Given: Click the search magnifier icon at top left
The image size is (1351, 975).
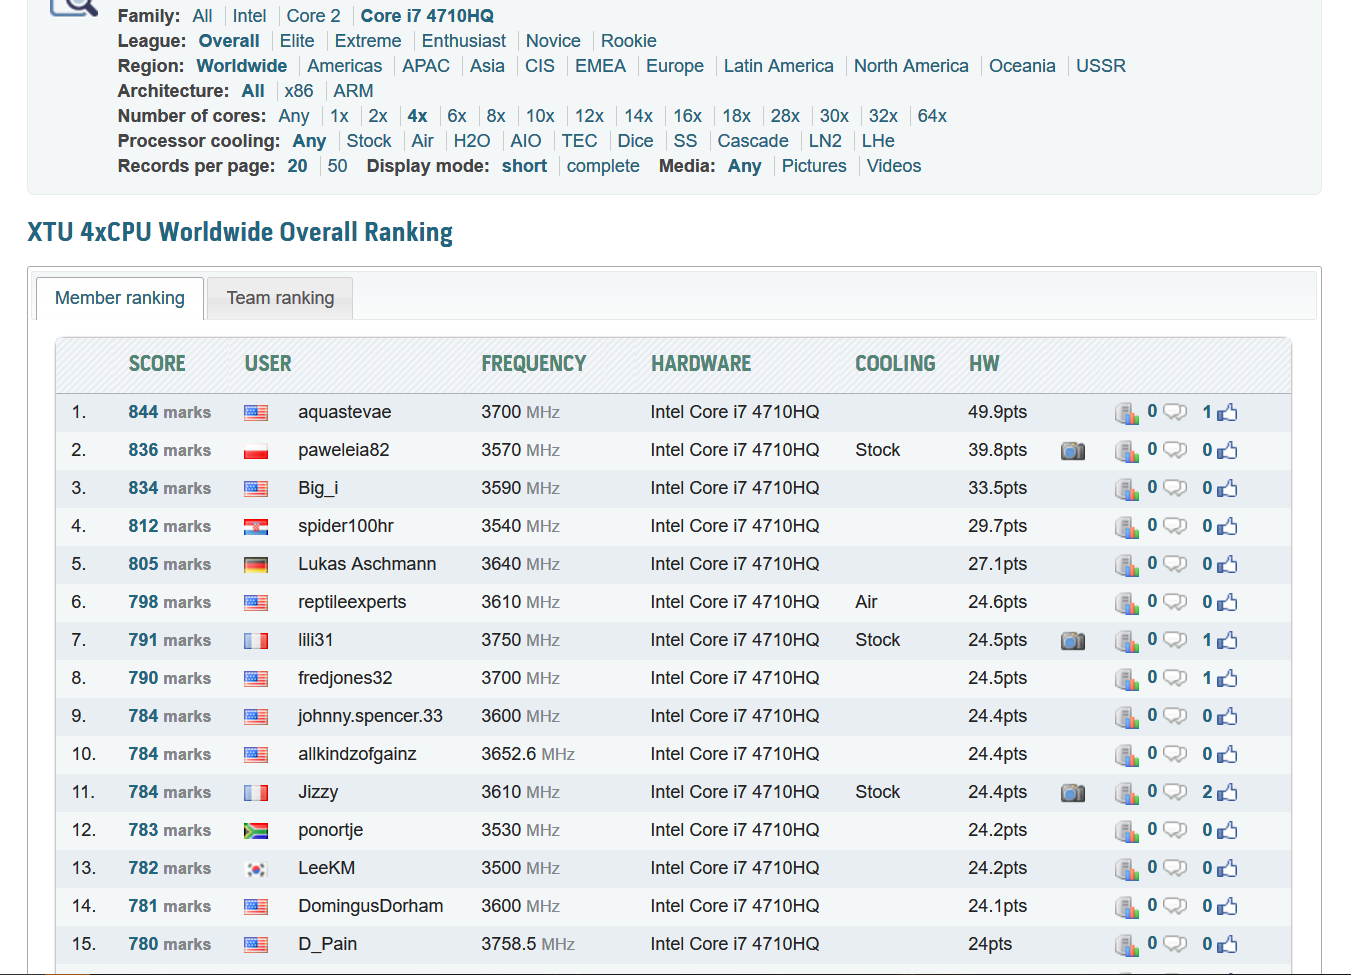Looking at the screenshot, I should (73, 8).
